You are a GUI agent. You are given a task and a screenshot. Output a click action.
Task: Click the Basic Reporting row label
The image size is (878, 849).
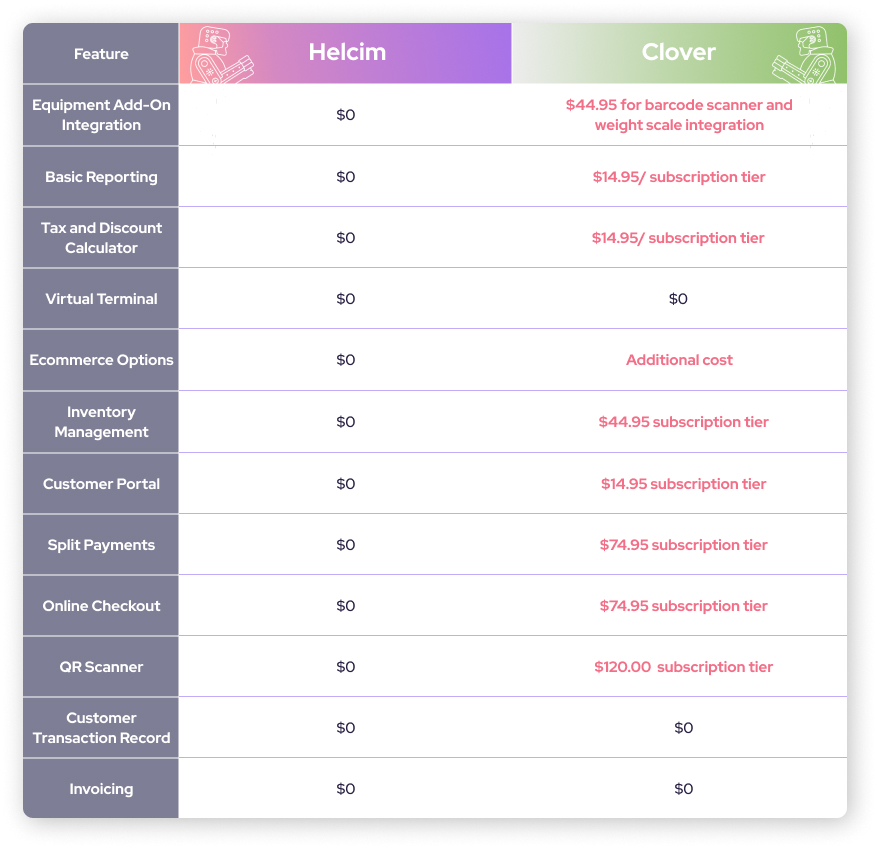tap(101, 177)
